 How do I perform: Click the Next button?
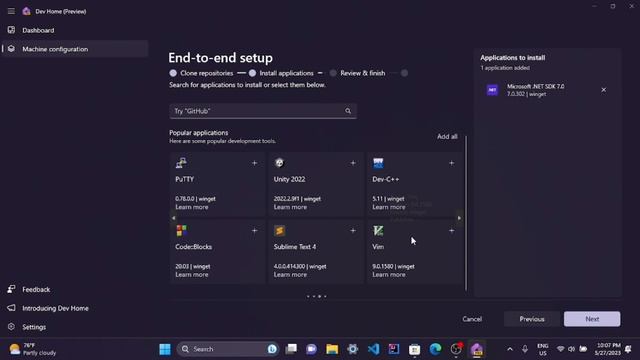coord(592,319)
